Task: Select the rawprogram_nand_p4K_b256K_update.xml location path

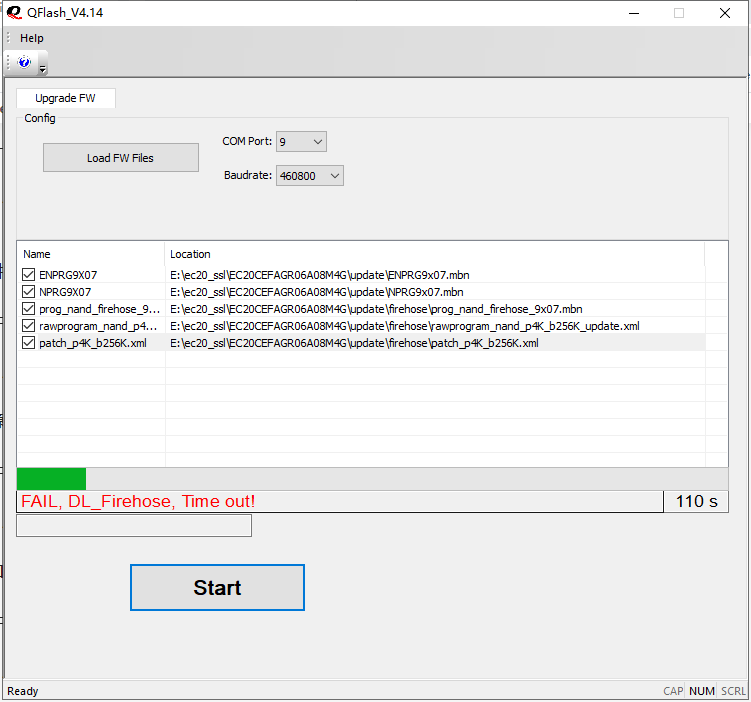Action: coord(405,326)
